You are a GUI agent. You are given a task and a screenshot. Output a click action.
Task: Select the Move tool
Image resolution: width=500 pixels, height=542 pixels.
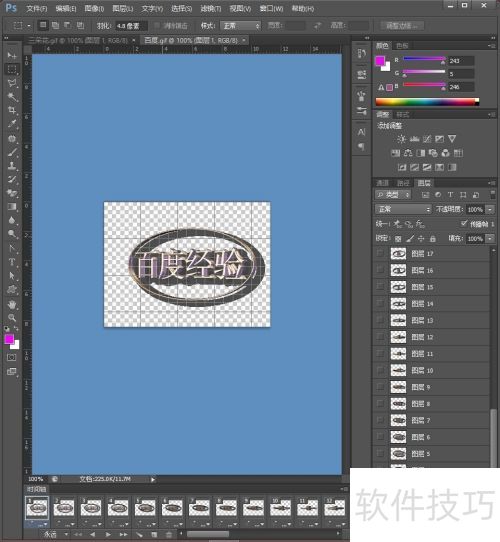[12, 56]
